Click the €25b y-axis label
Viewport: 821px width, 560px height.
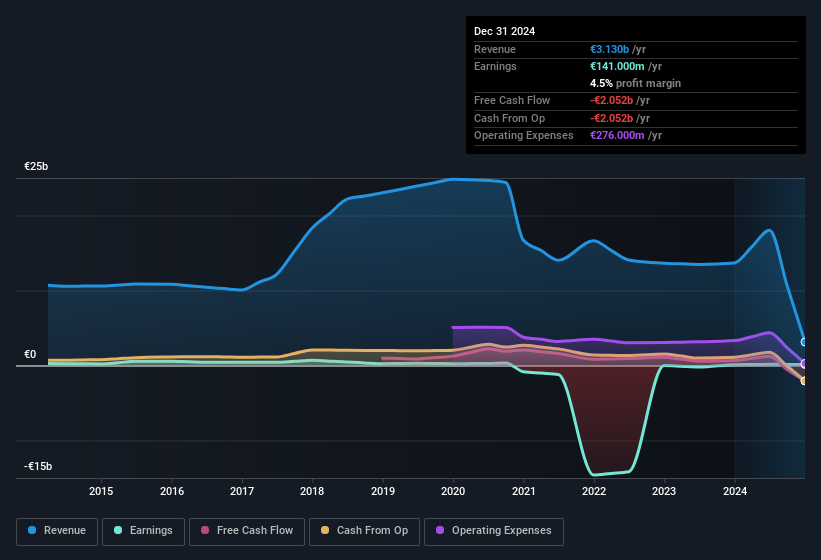pos(36,166)
